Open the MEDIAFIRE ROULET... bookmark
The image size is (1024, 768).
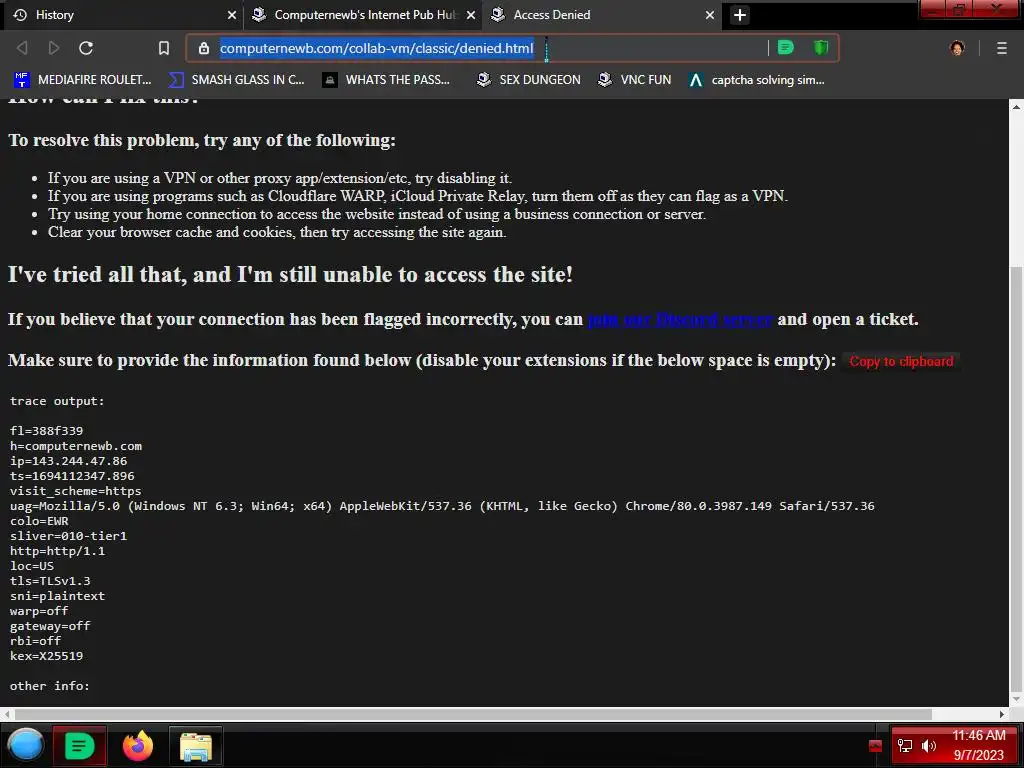click(82, 80)
